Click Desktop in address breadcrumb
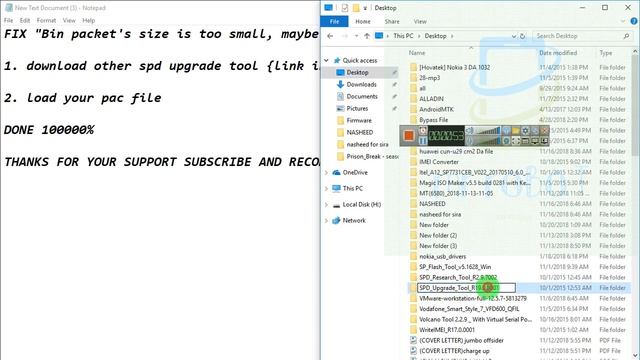 [x=436, y=36]
